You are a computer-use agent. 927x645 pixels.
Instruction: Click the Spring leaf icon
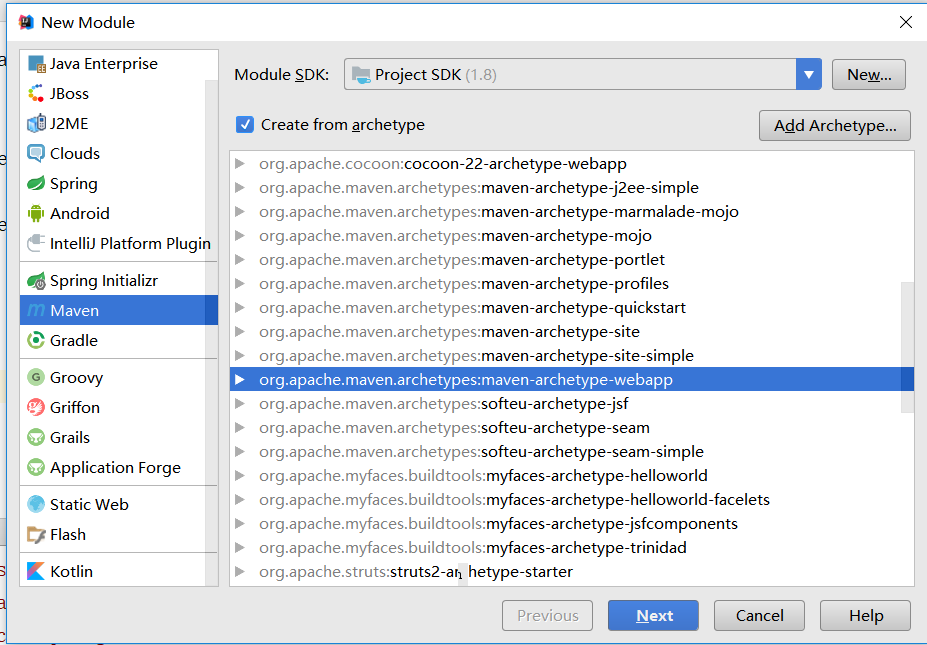tap(36, 183)
